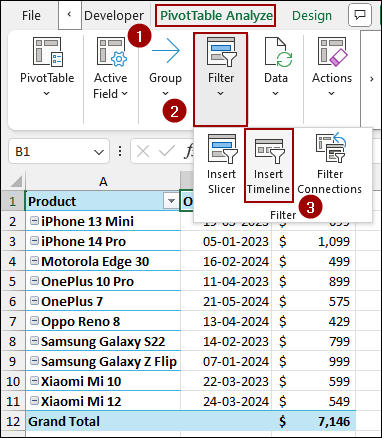This screenshot has width=382, height=438.
Task: Open the Active Field group
Action: point(110,68)
